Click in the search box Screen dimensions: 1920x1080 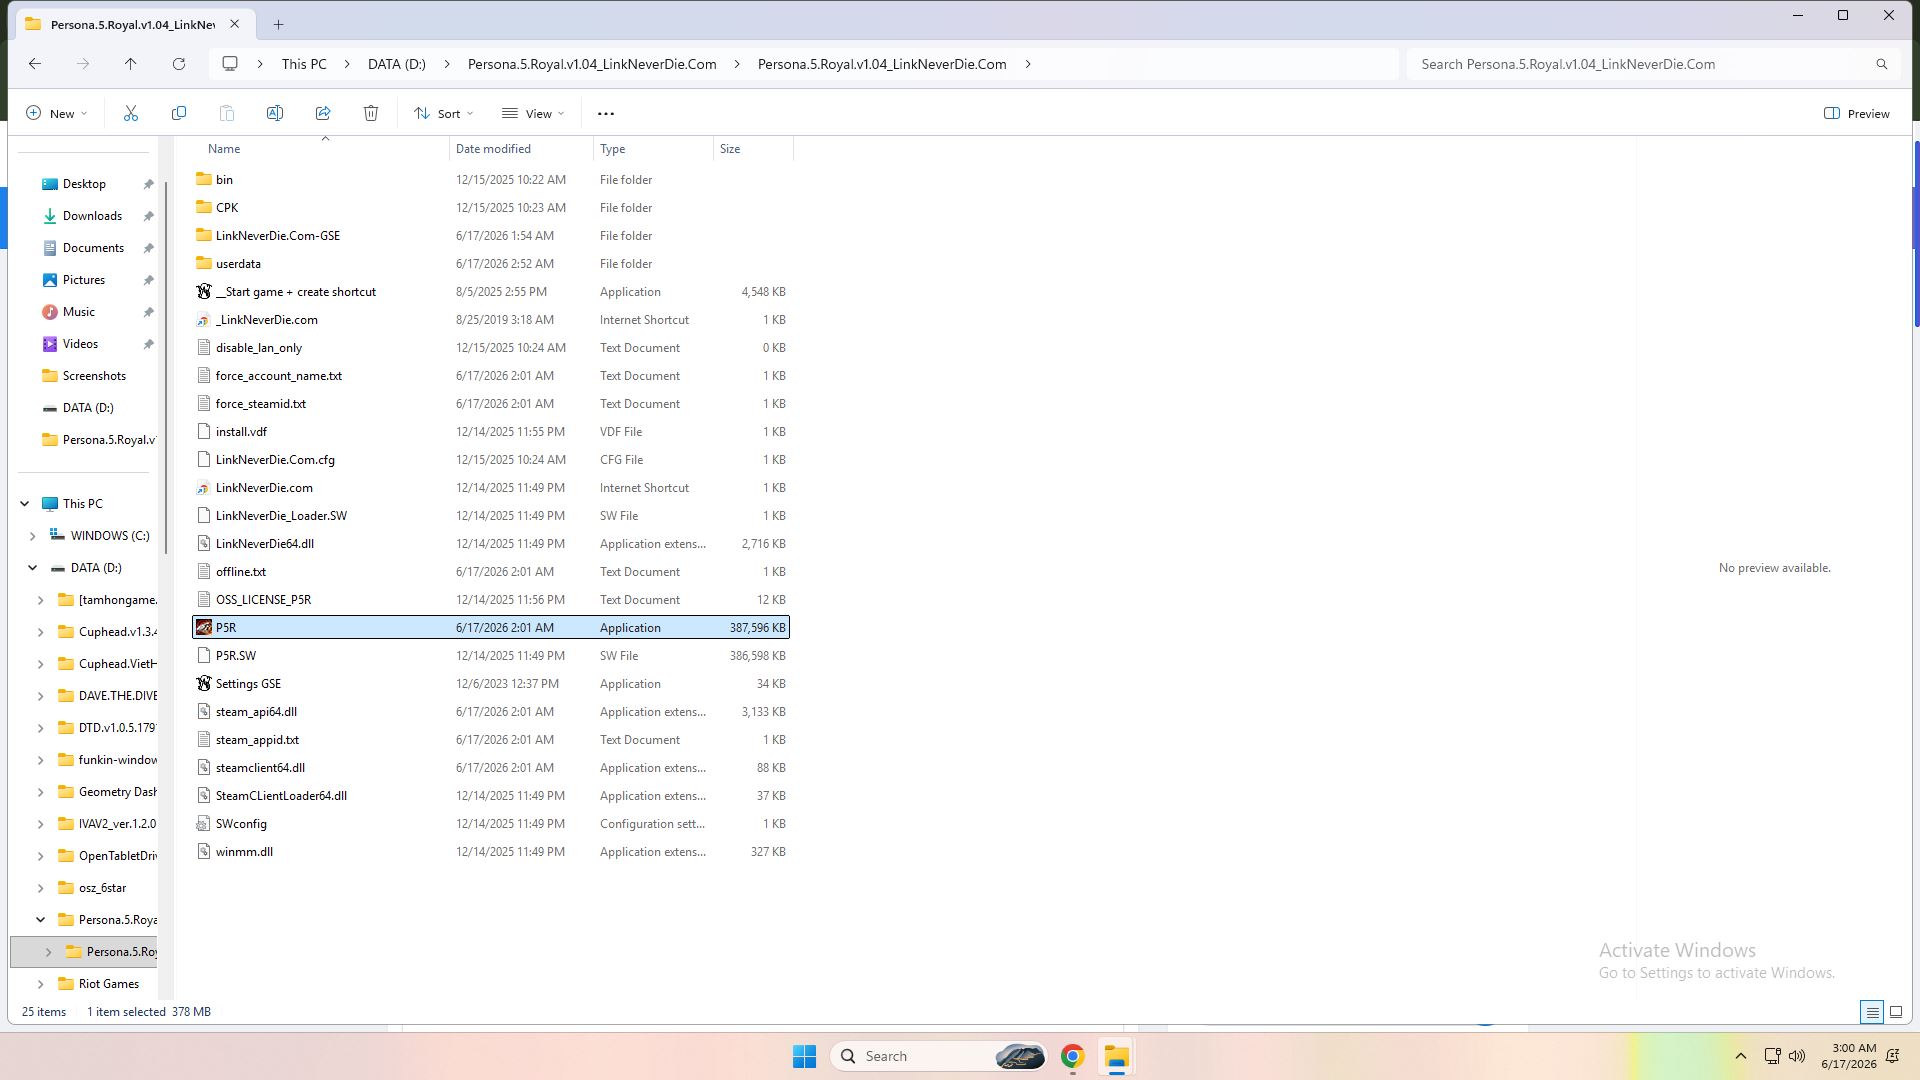click(1640, 64)
